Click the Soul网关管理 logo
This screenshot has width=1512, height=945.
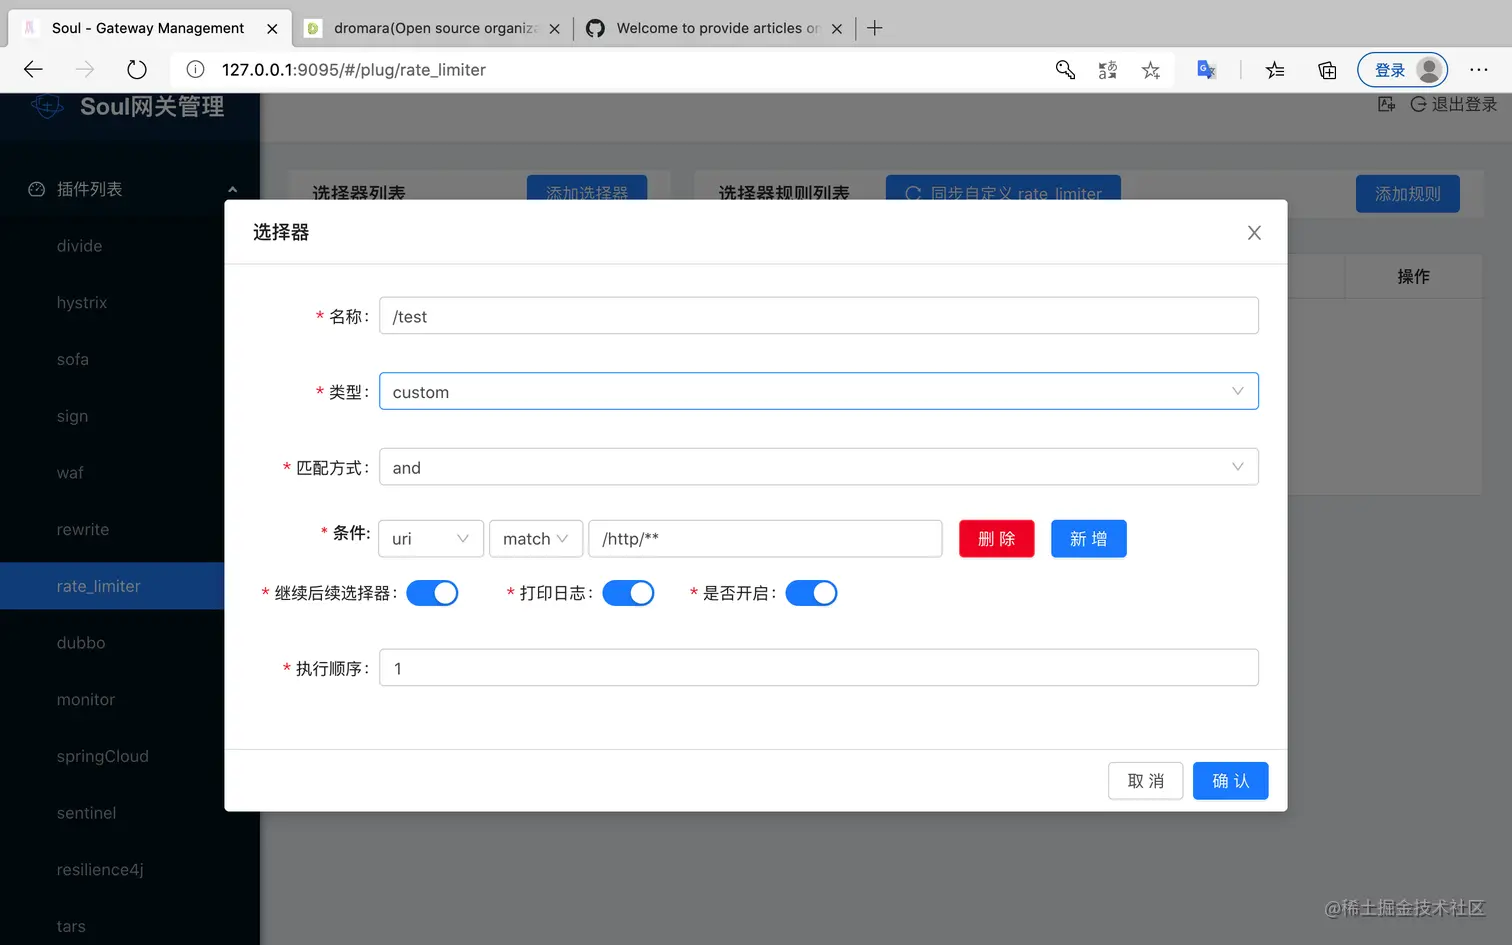point(127,106)
